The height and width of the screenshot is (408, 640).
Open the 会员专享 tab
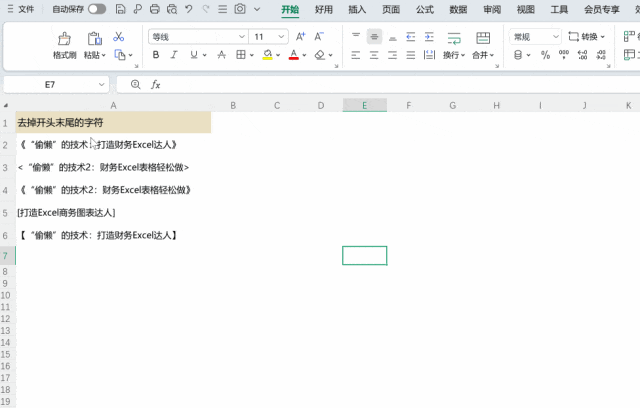pyautogui.click(x=602, y=9)
